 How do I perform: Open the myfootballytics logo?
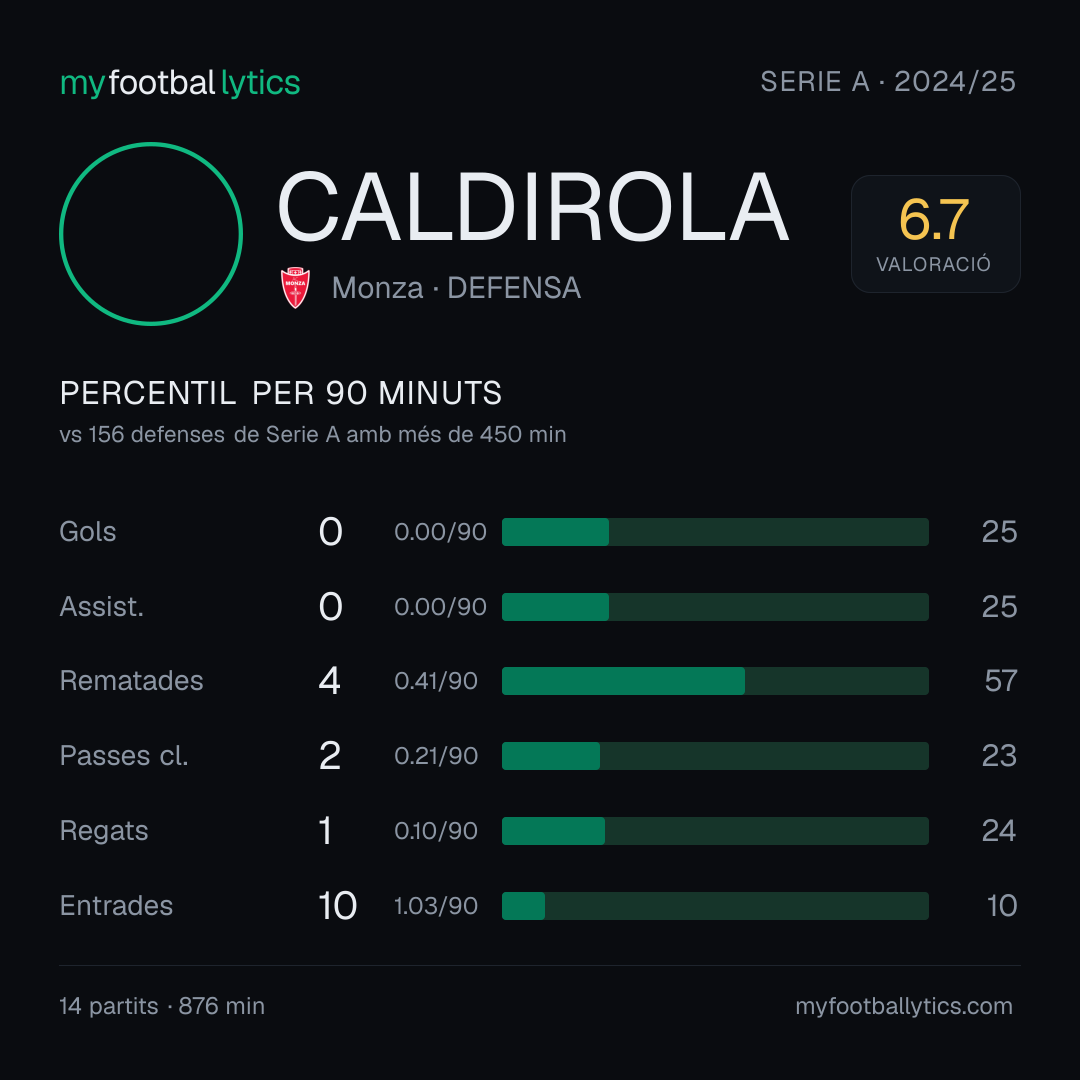[x=180, y=83]
